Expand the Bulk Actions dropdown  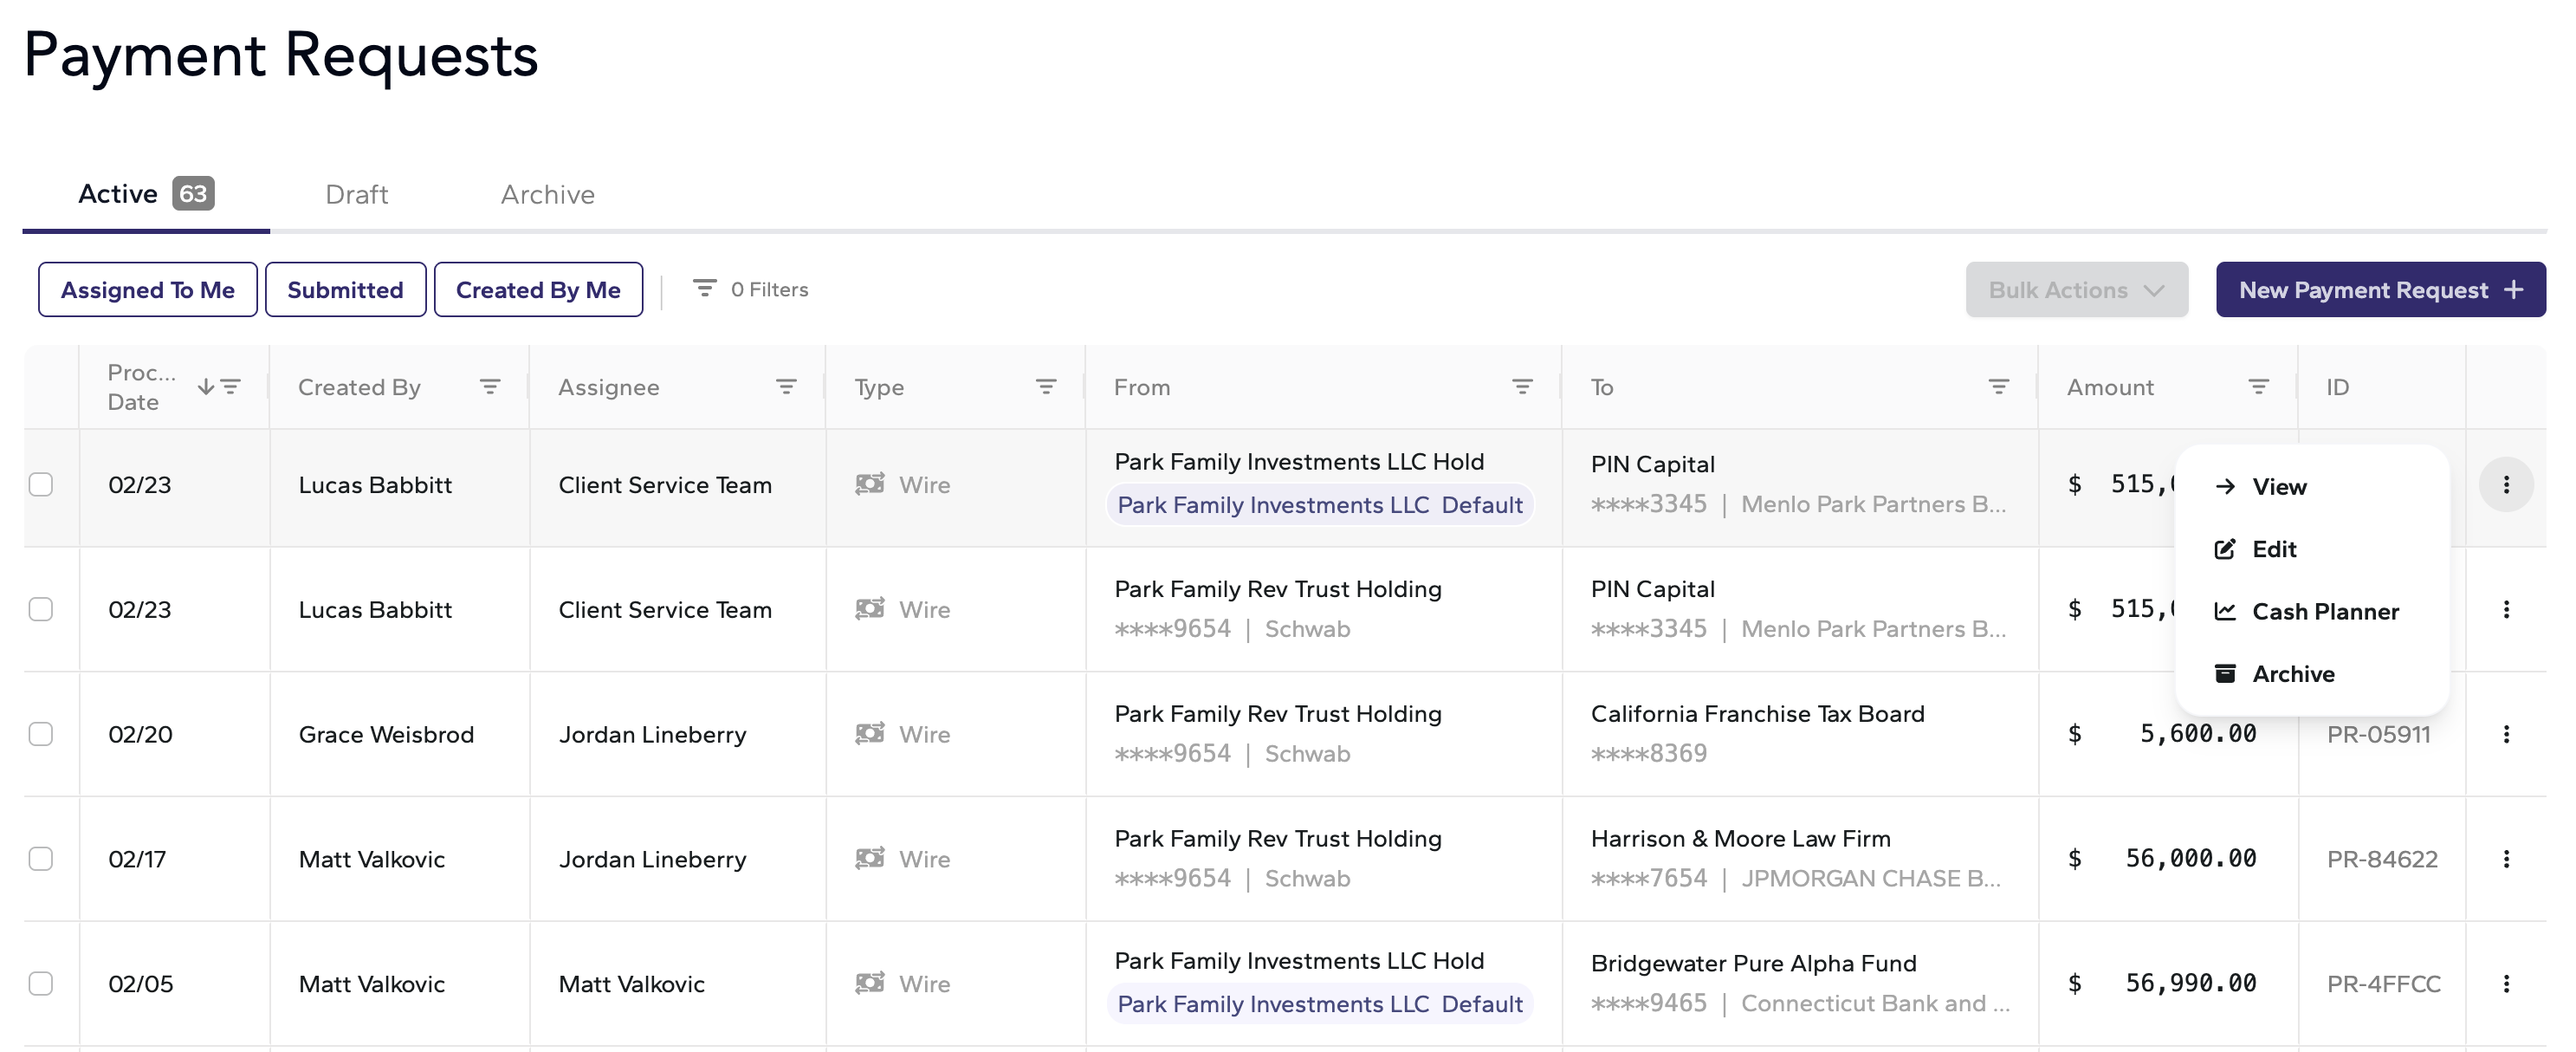(2075, 290)
